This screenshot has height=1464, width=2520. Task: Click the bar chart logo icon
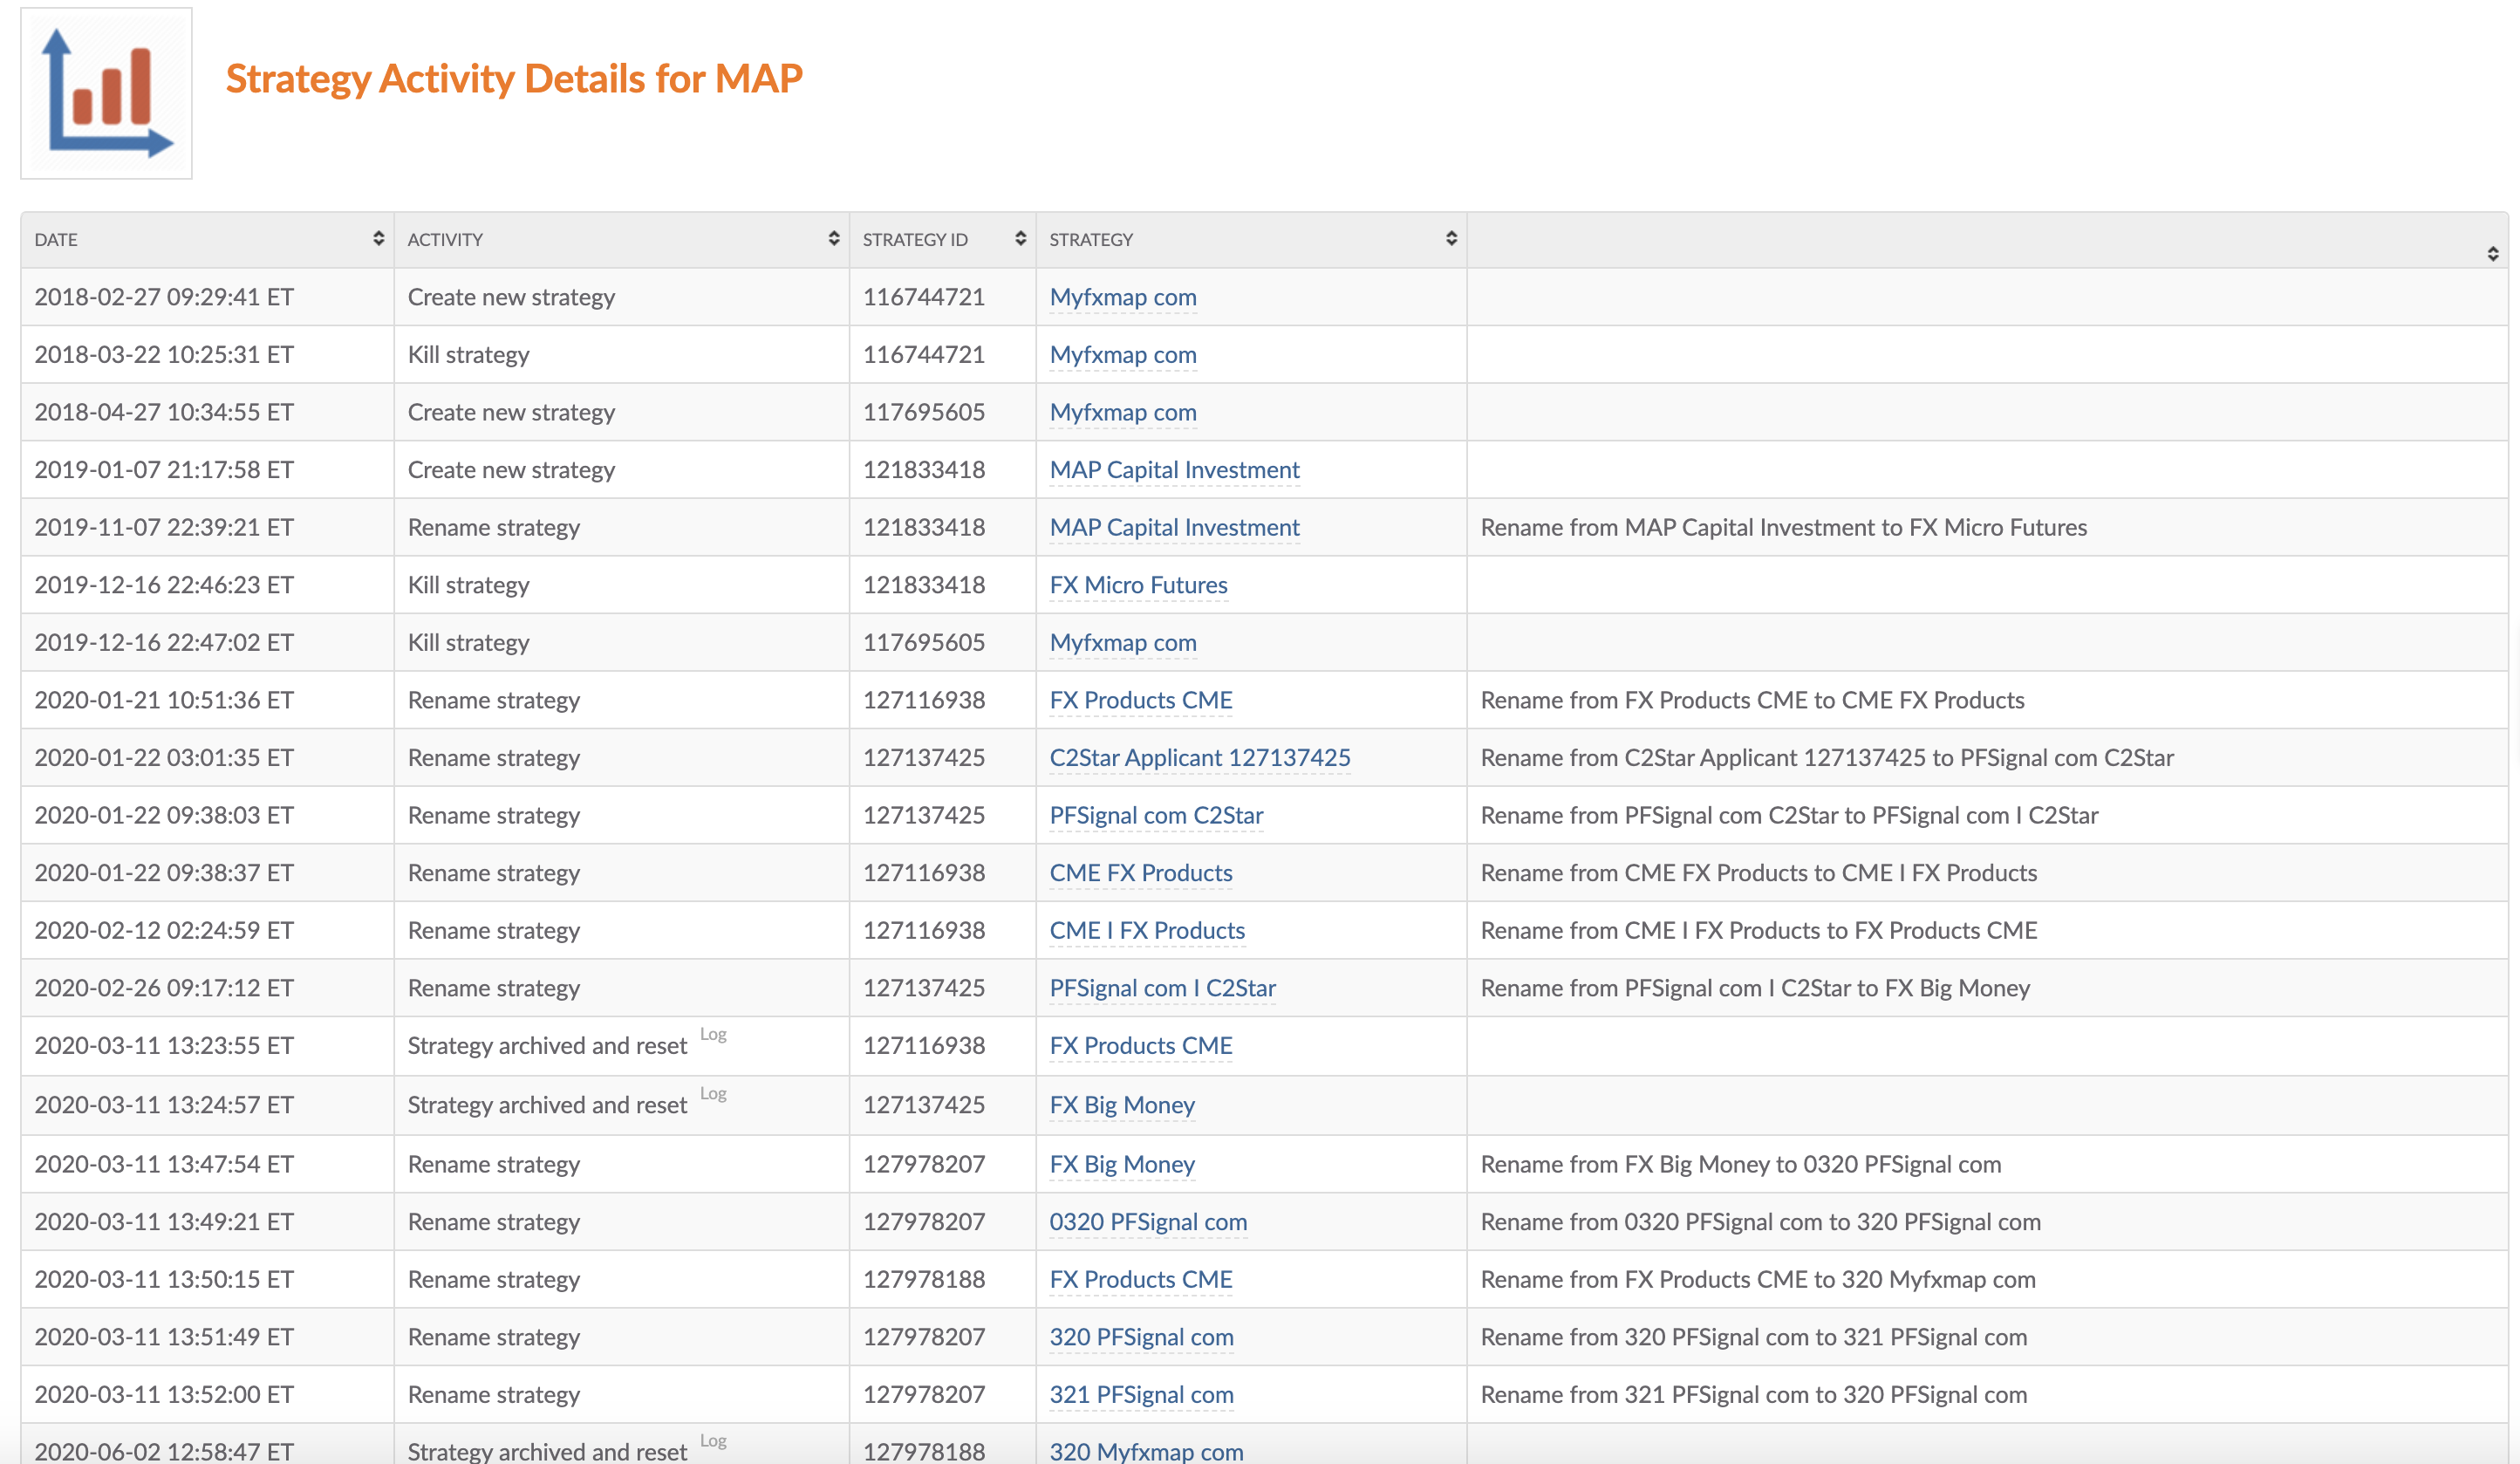click(x=106, y=93)
